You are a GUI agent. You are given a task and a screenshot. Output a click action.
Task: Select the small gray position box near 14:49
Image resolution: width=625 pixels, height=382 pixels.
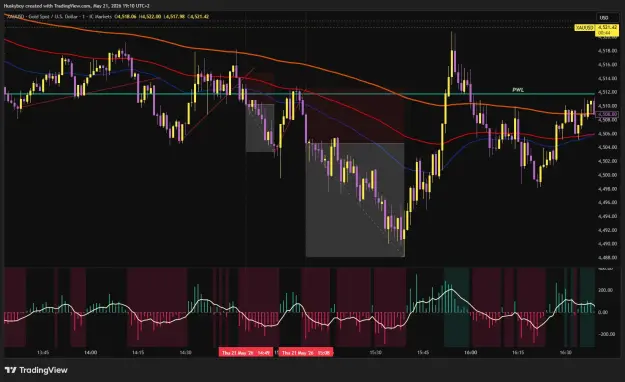[x=260, y=128]
